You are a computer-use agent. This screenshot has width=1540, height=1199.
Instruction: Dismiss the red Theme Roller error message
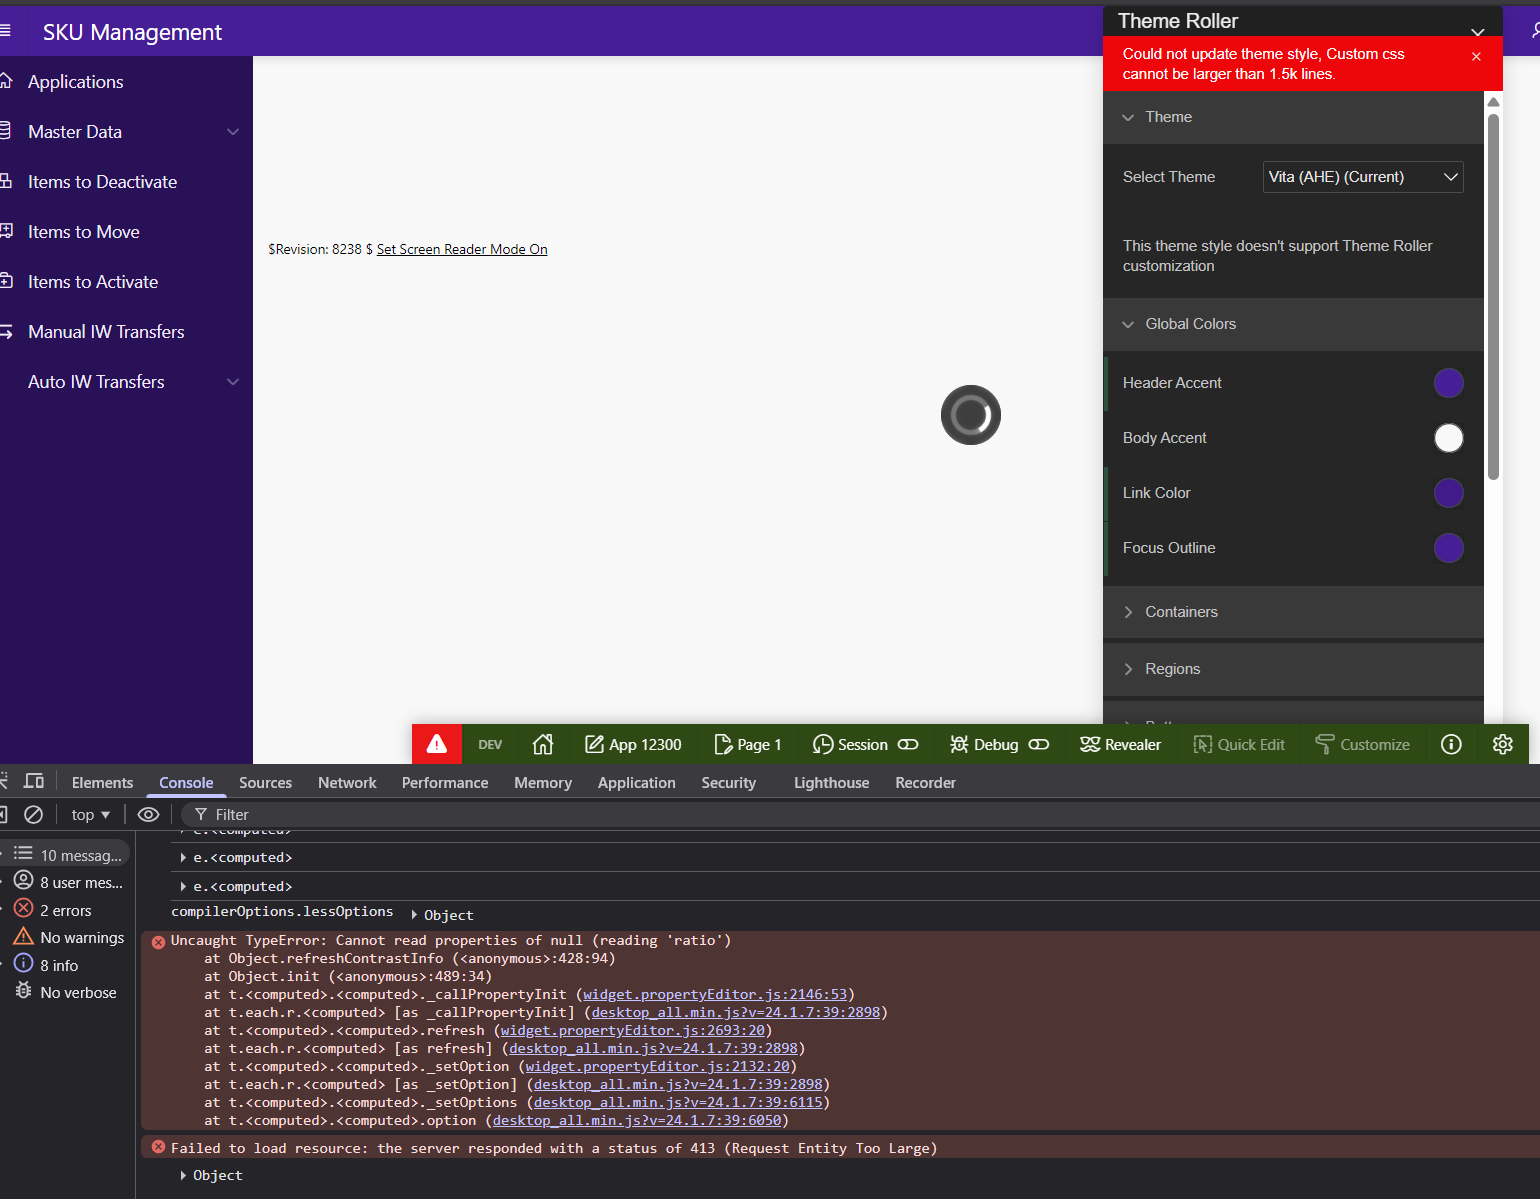click(1476, 57)
